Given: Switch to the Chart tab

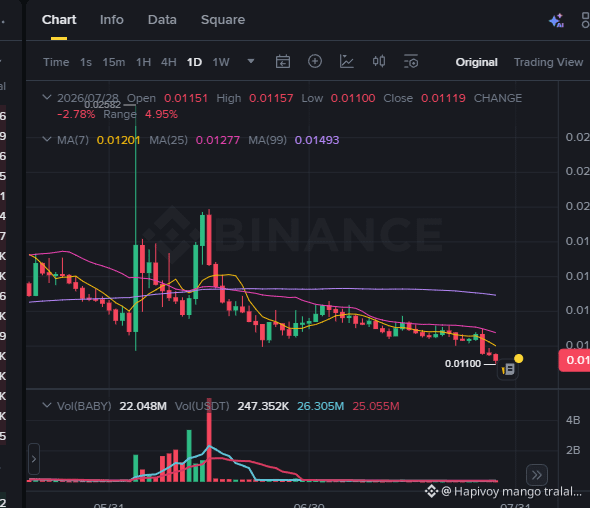Looking at the screenshot, I should [x=59, y=20].
